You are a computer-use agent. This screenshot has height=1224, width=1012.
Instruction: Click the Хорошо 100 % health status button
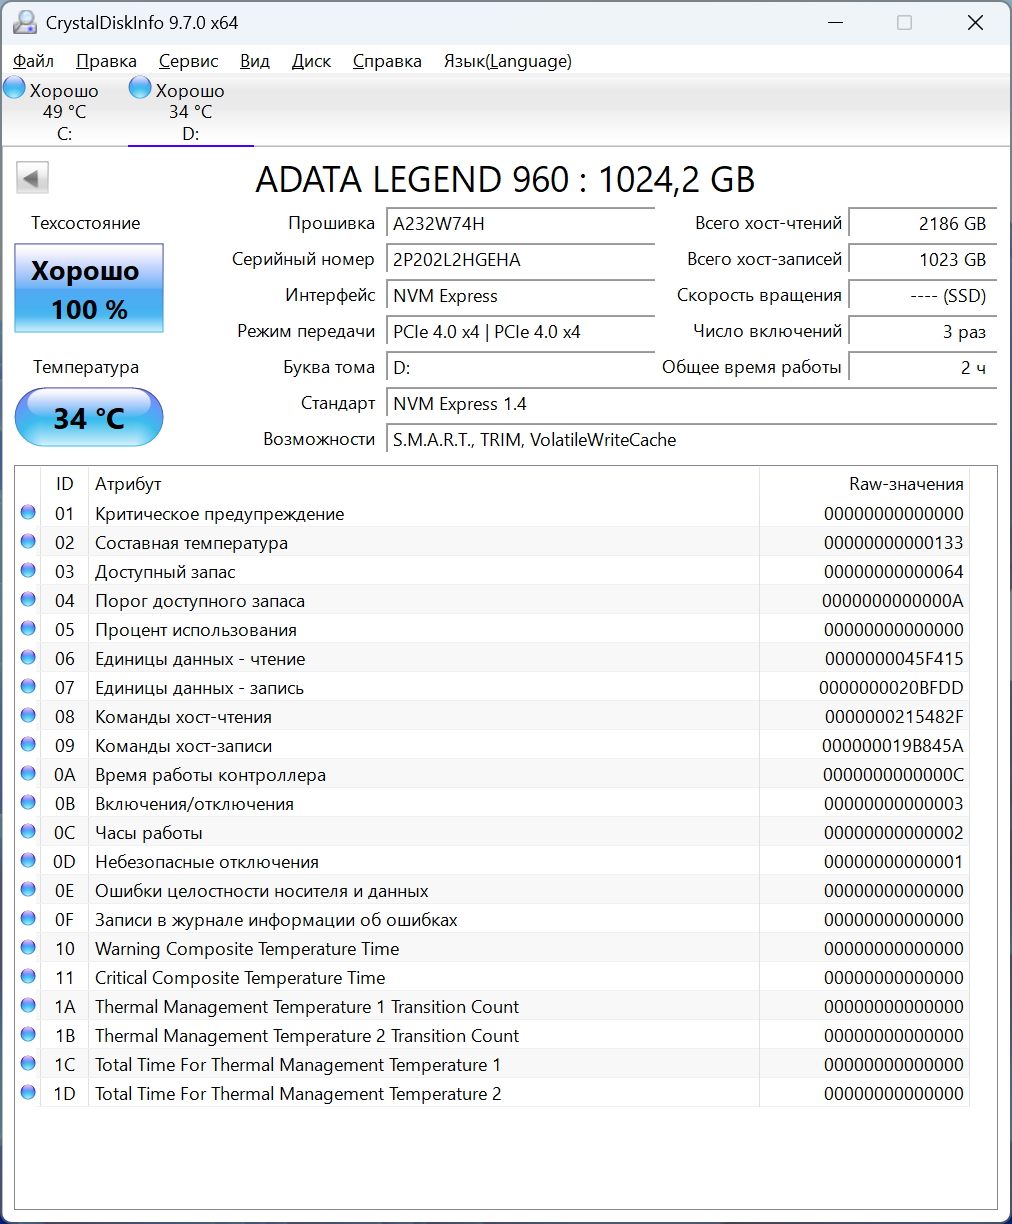click(89, 289)
